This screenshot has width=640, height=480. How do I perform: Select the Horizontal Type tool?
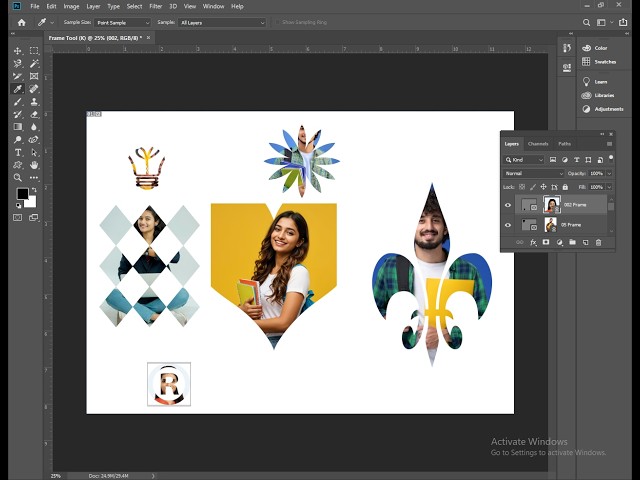click(x=18, y=152)
